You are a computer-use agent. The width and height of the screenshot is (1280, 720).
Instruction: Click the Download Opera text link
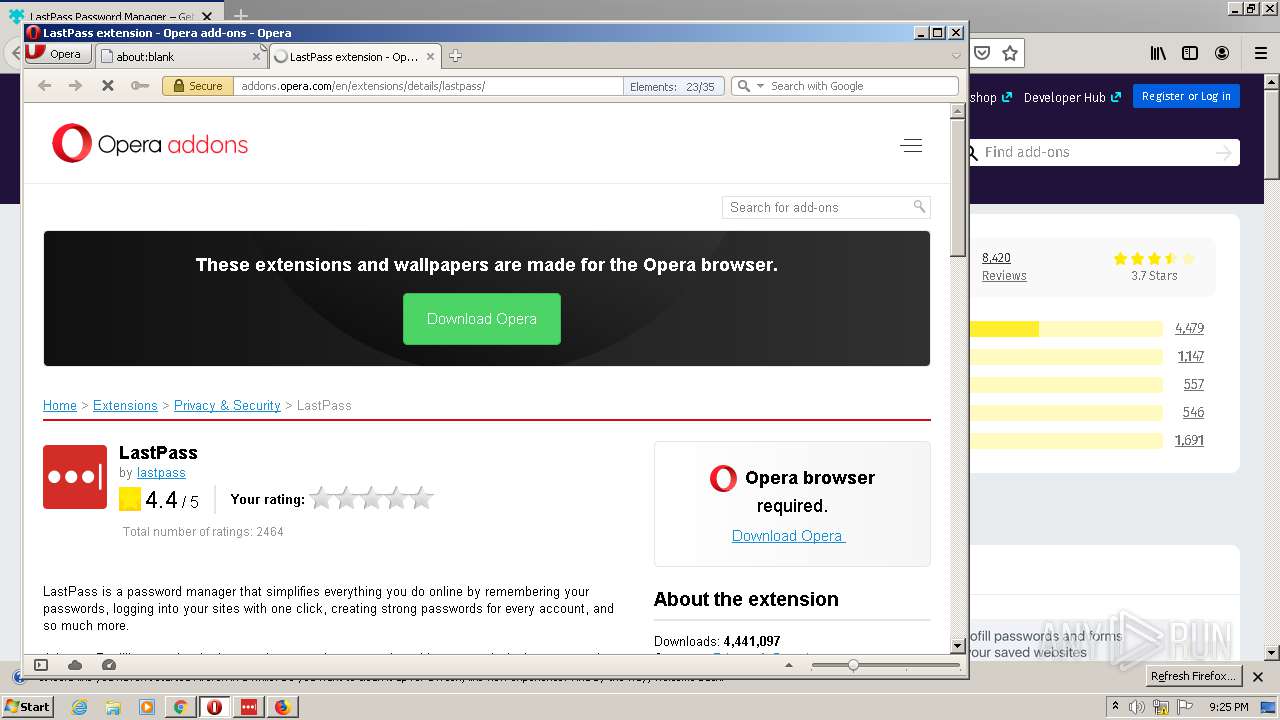[x=788, y=536]
